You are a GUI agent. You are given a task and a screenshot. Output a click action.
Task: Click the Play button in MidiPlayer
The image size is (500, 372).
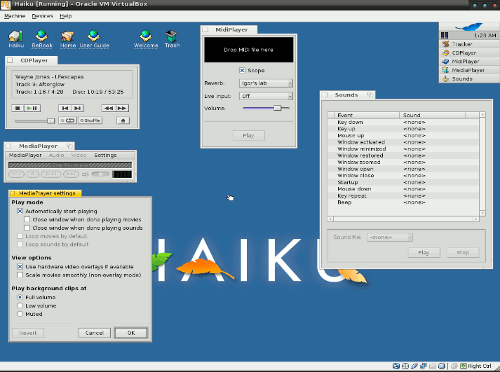[x=248, y=135]
